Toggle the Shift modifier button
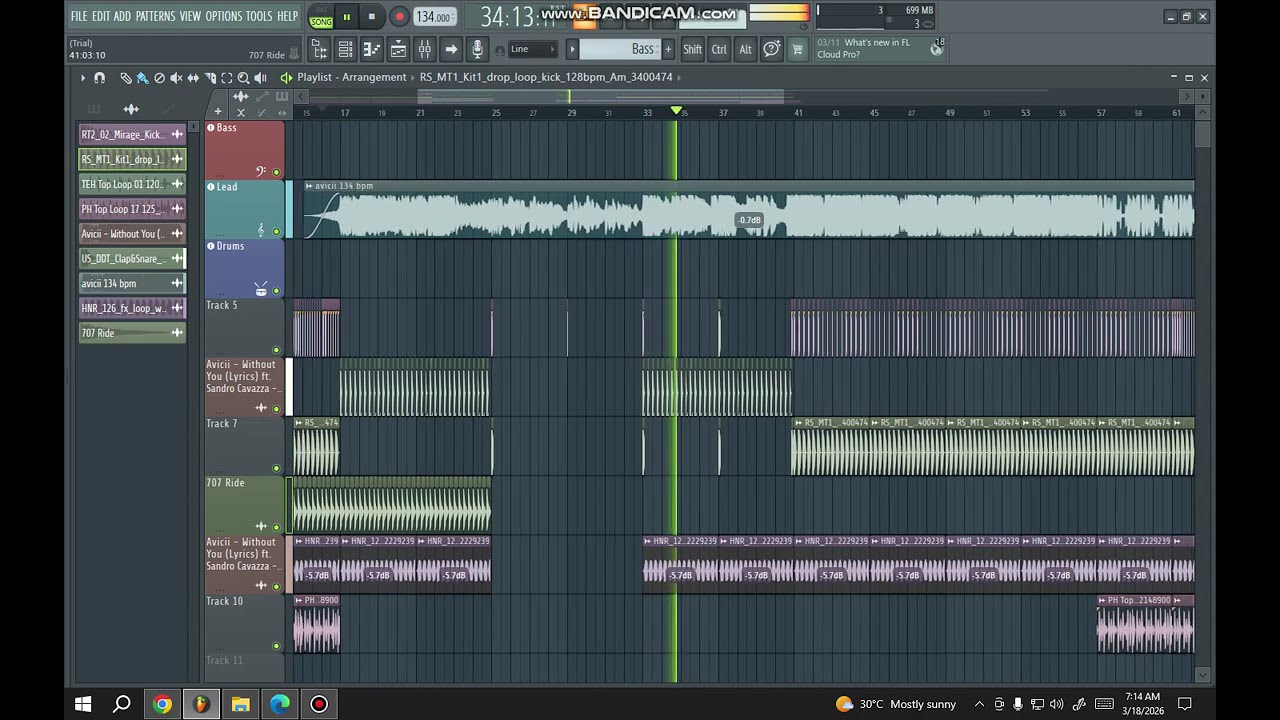This screenshot has height=720, width=1280. [x=692, y=49]
